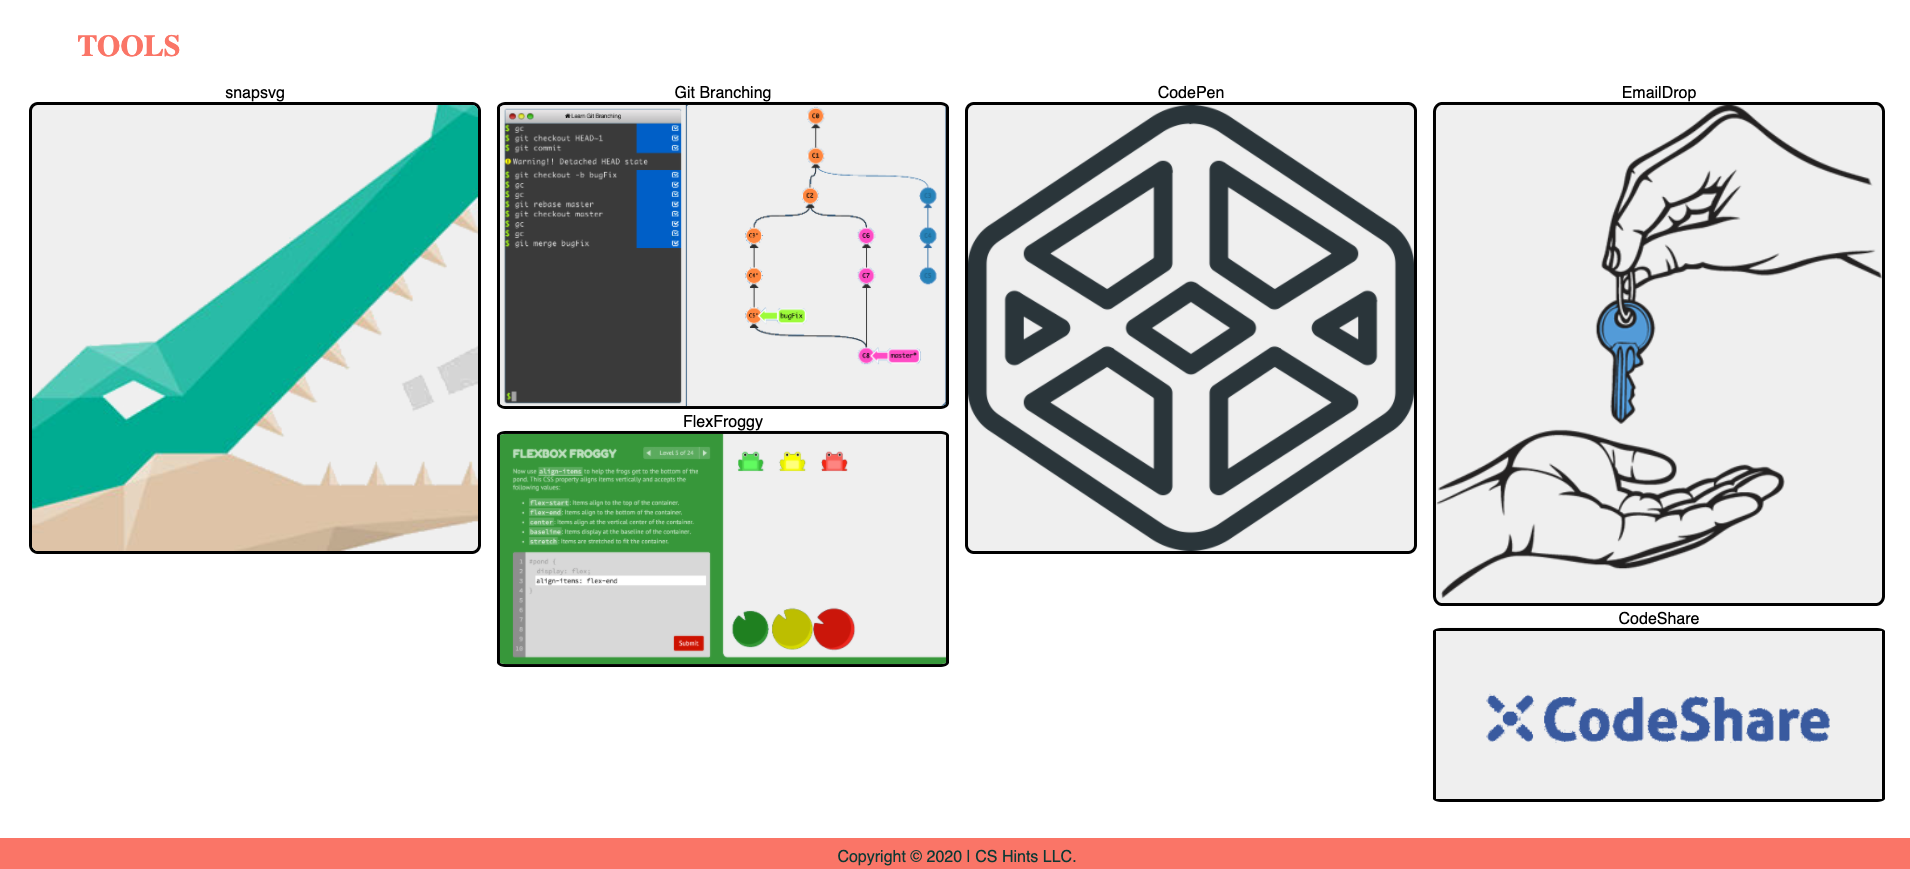Open the snapsvg crocodile thumbnail

coord(255,328)
